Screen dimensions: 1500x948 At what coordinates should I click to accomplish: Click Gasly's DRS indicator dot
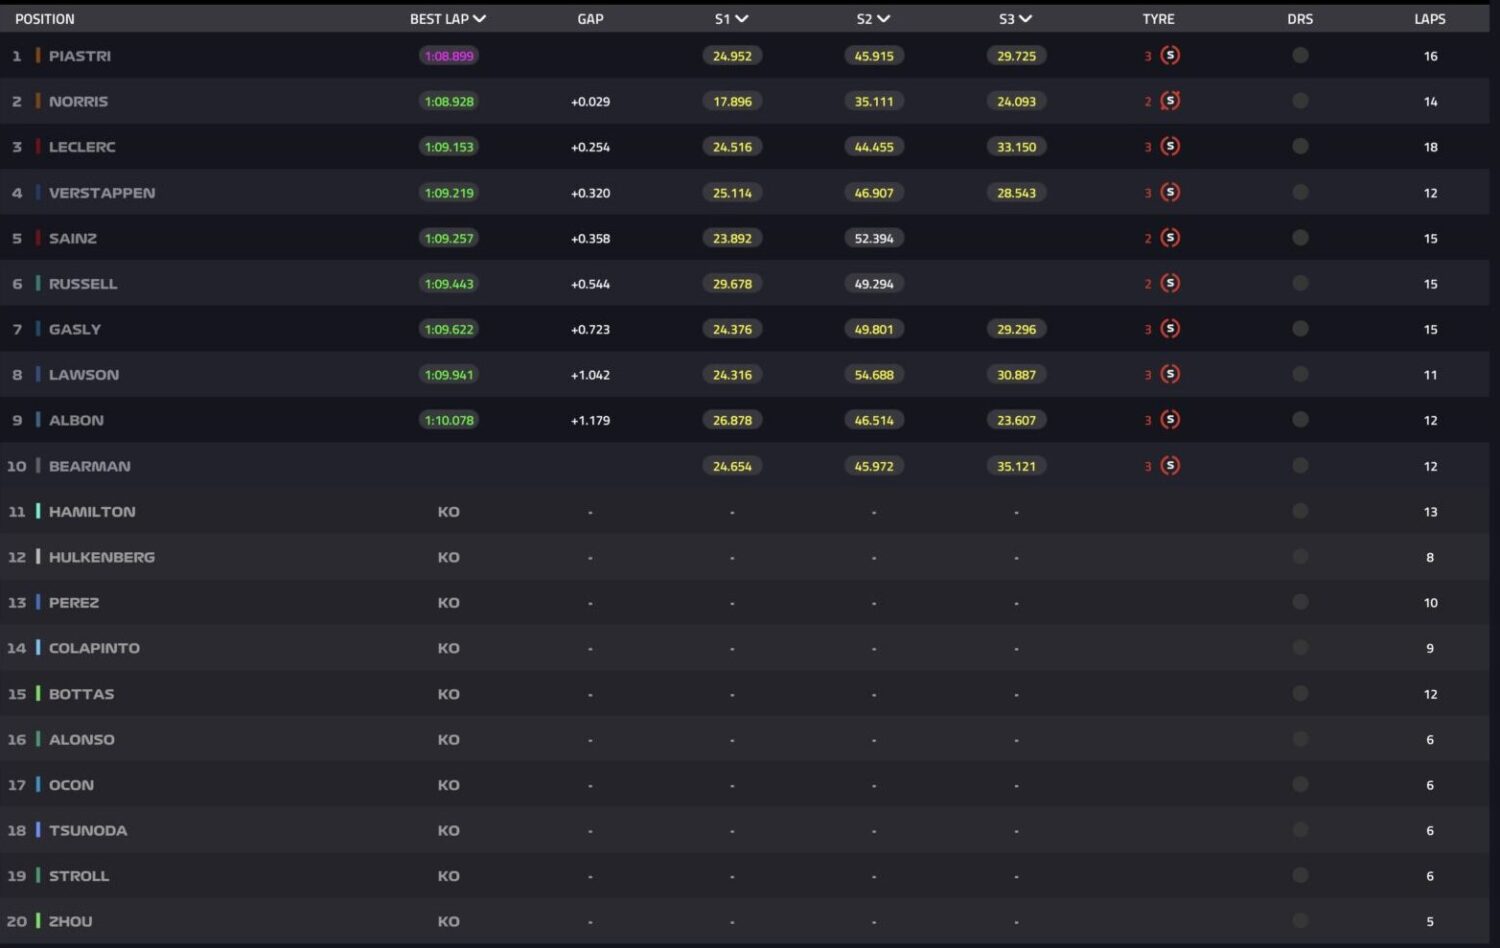click(1300, 328)
